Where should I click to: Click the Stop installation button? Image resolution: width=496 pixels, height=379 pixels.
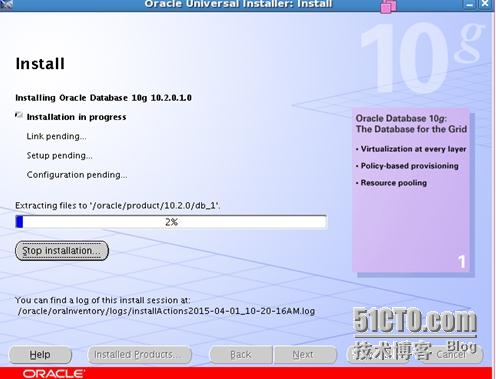(x=62, y=251)
